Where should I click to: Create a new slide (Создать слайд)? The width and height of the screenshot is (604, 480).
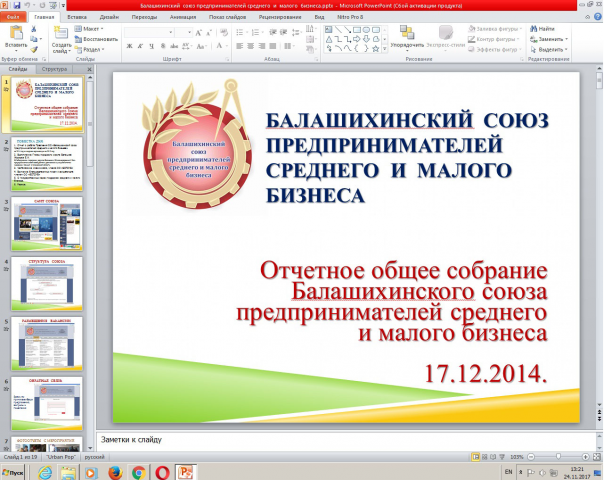click(x=61, y=39)
